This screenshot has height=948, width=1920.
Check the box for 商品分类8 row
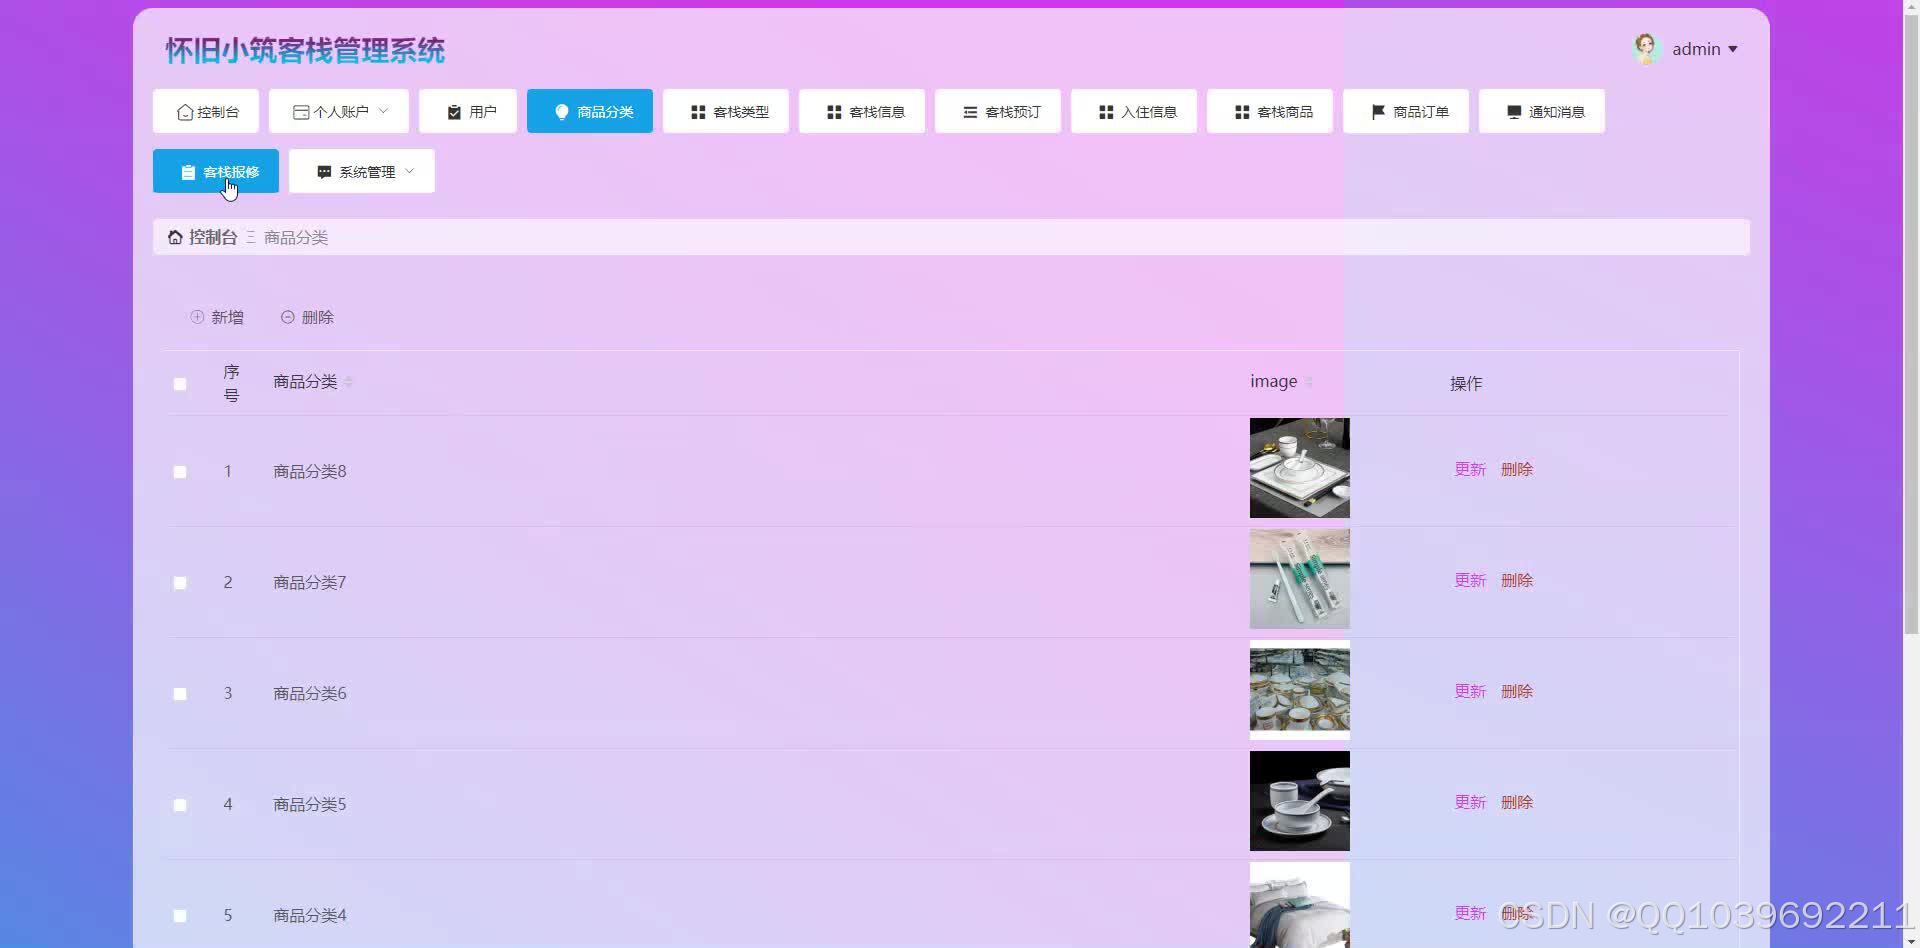(180, 472)
